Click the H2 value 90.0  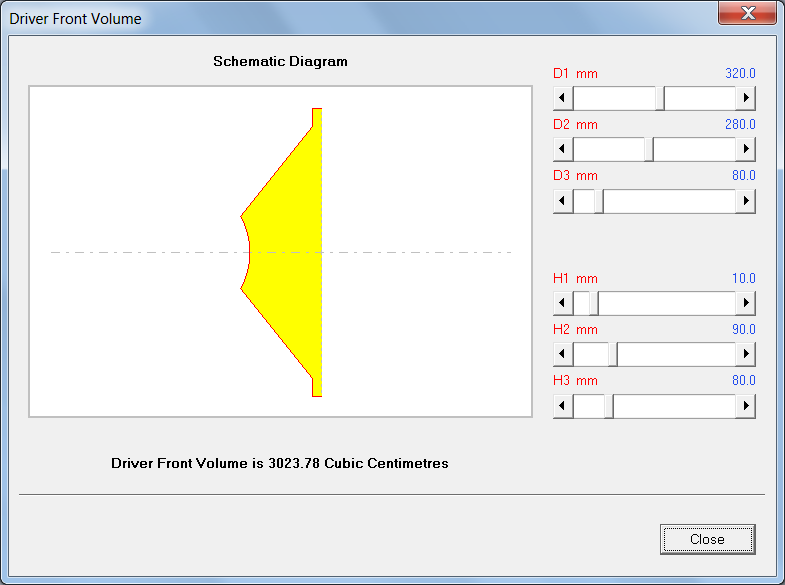743,329
